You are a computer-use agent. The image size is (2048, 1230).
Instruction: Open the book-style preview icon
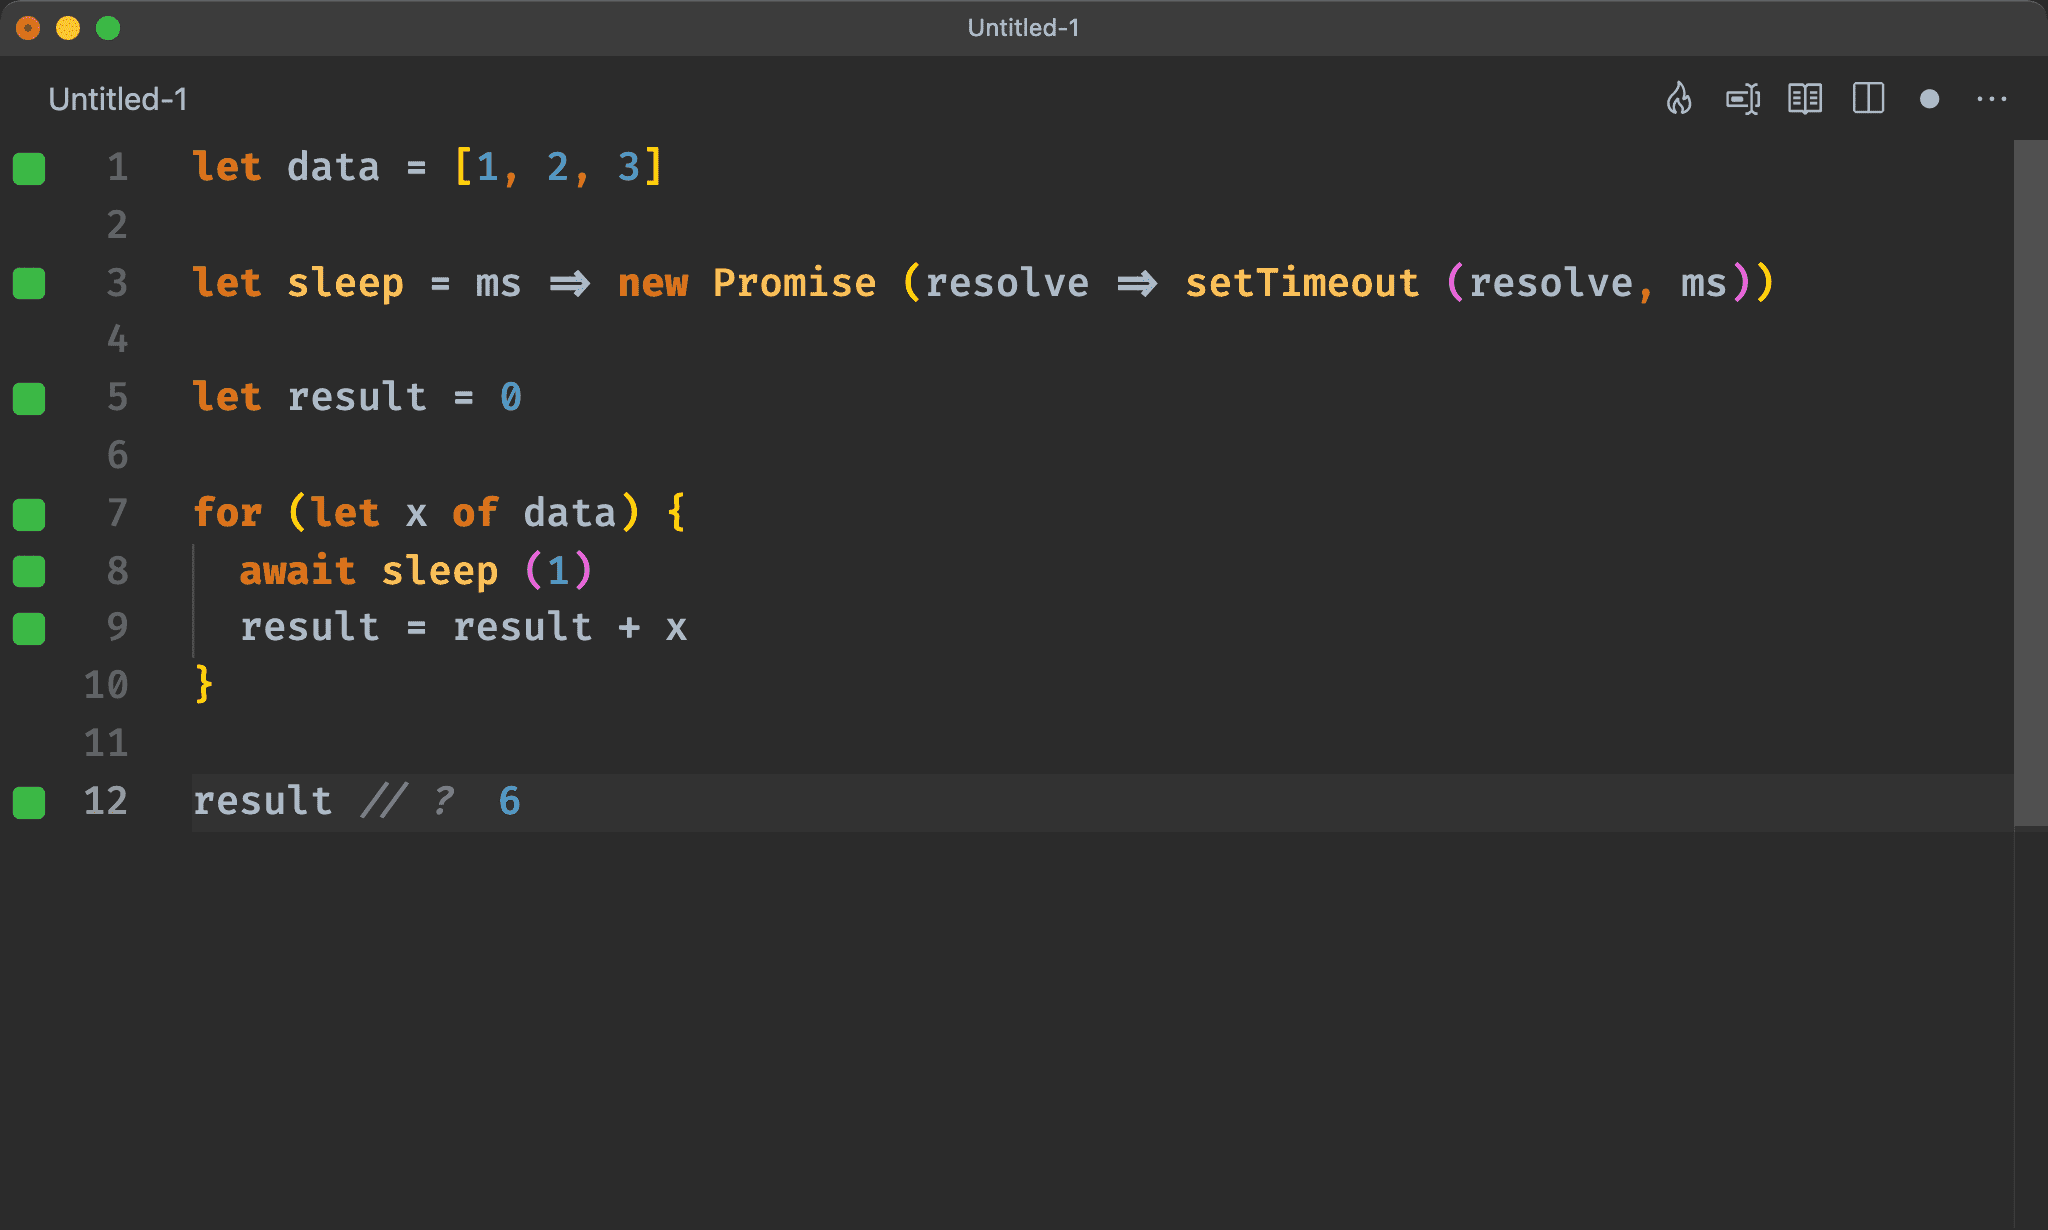1805,99
